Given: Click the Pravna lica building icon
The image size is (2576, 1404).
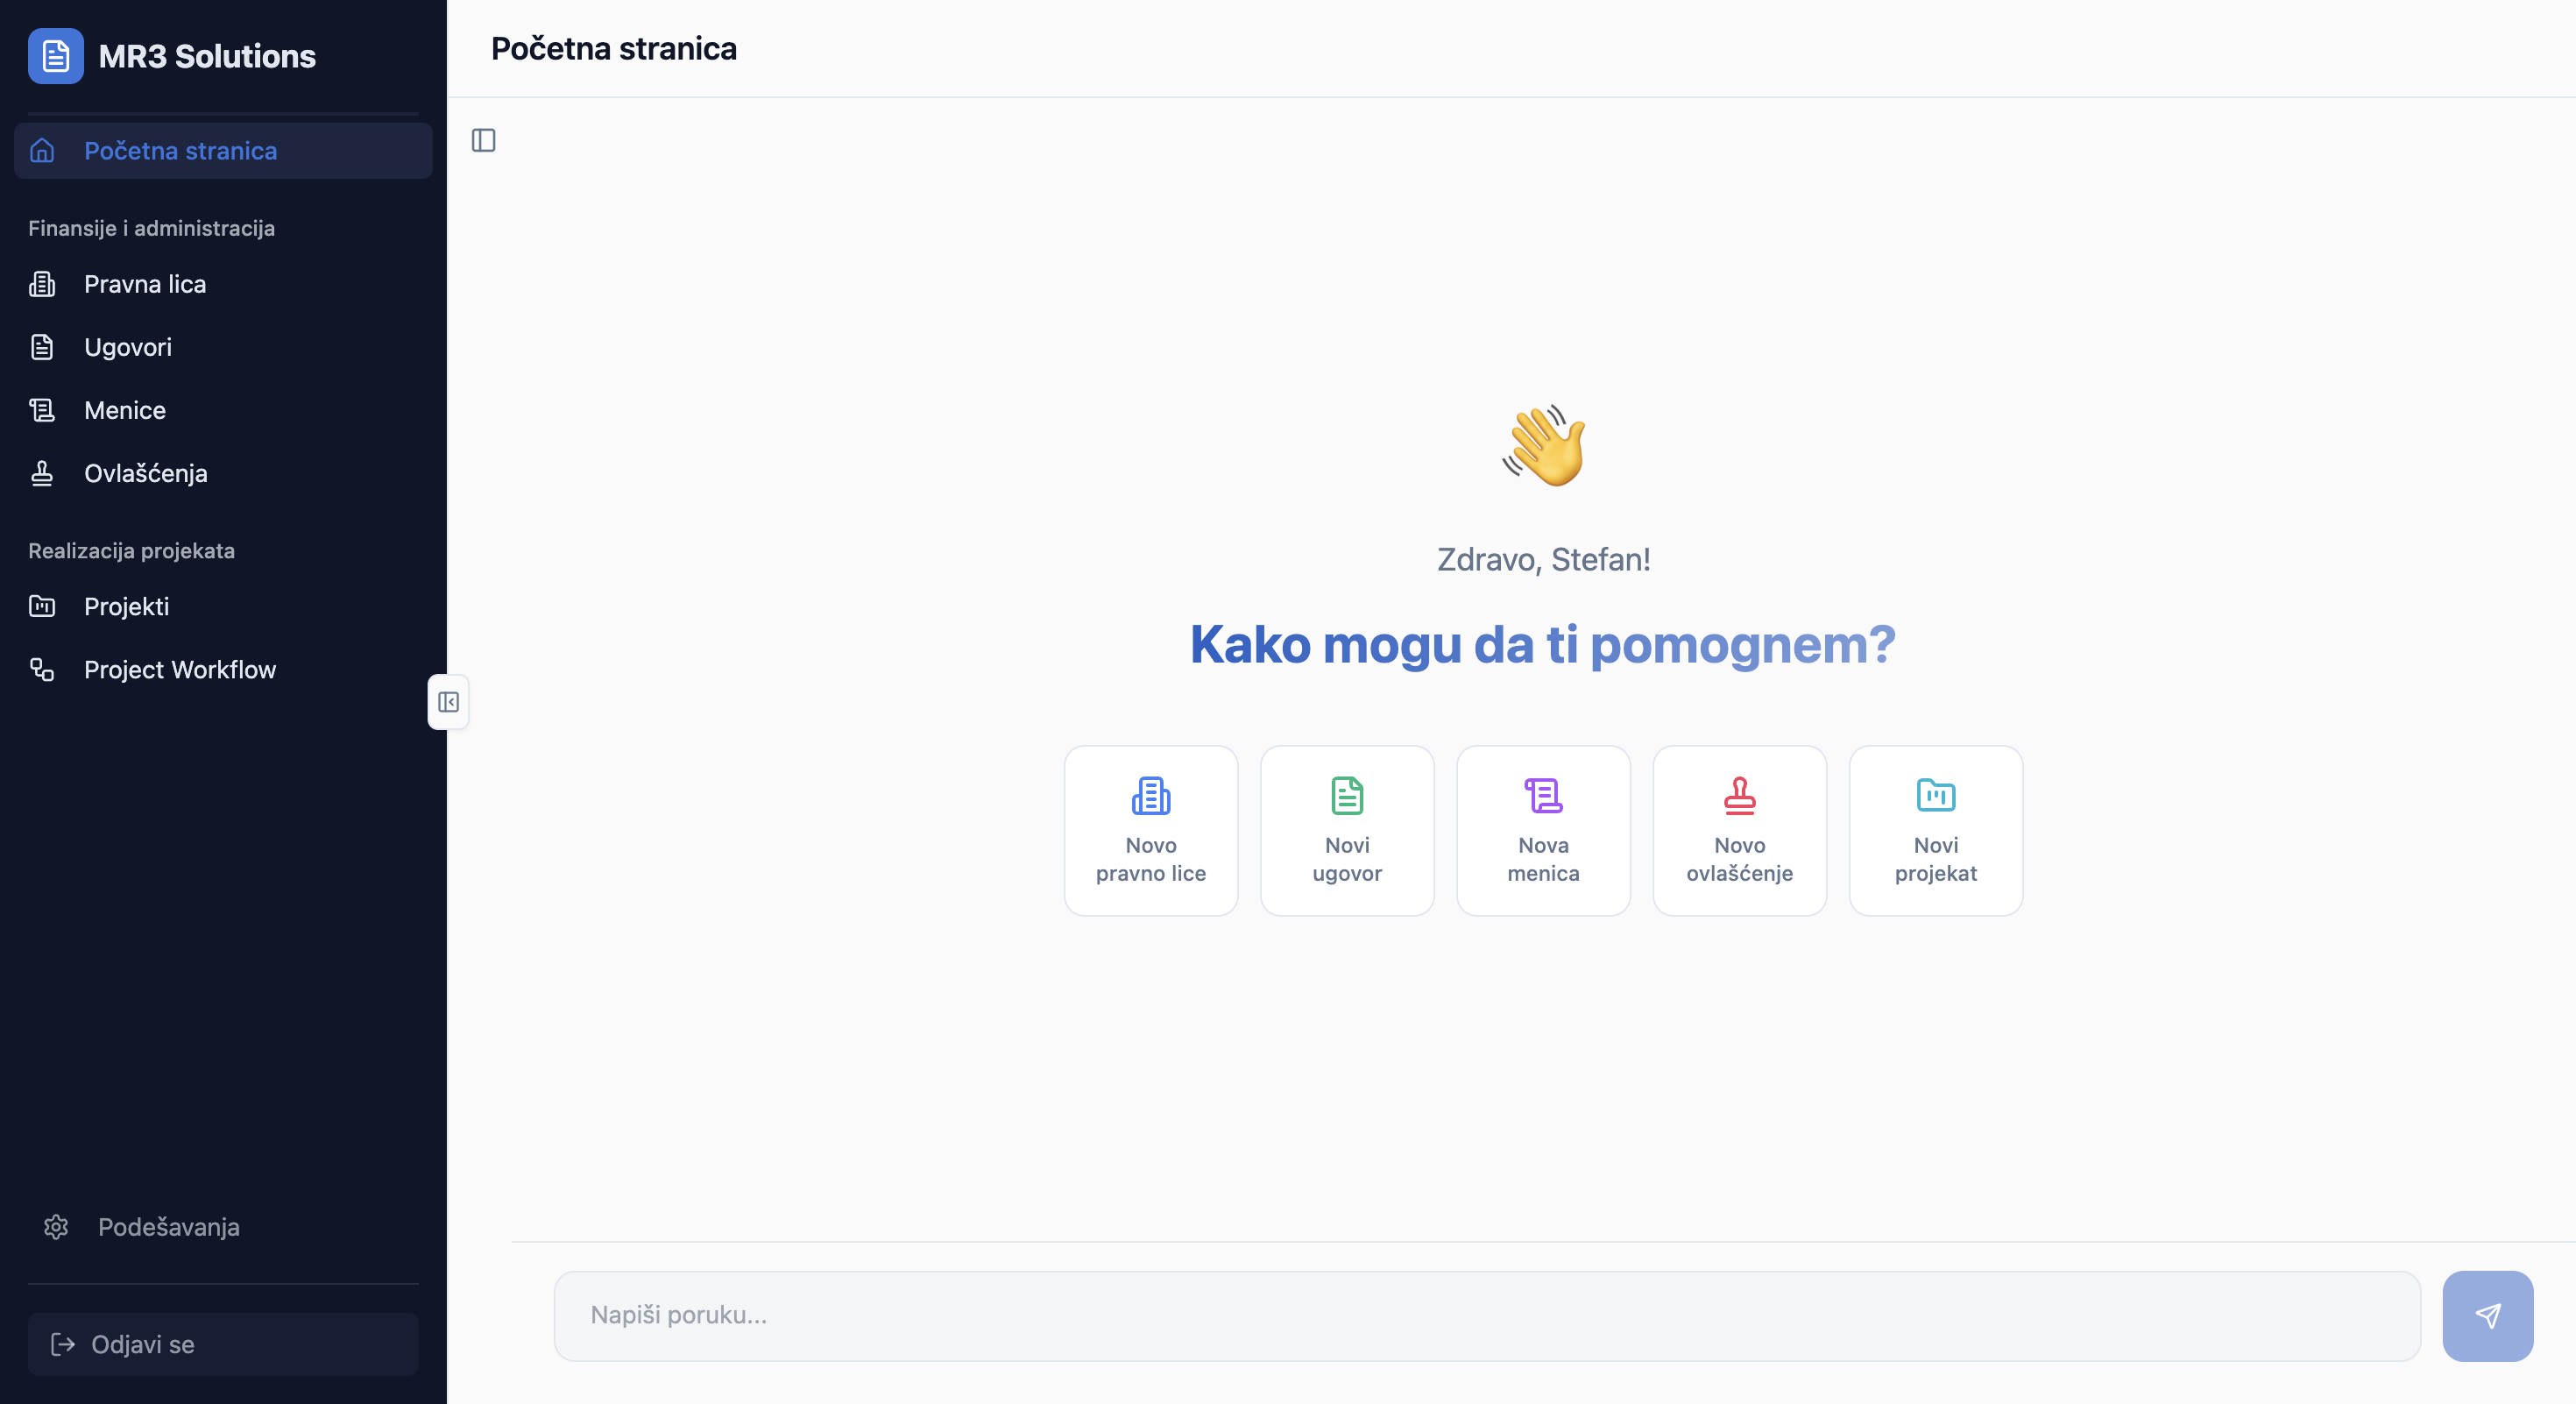Looking at the screenshot, I should pos(42,285).
